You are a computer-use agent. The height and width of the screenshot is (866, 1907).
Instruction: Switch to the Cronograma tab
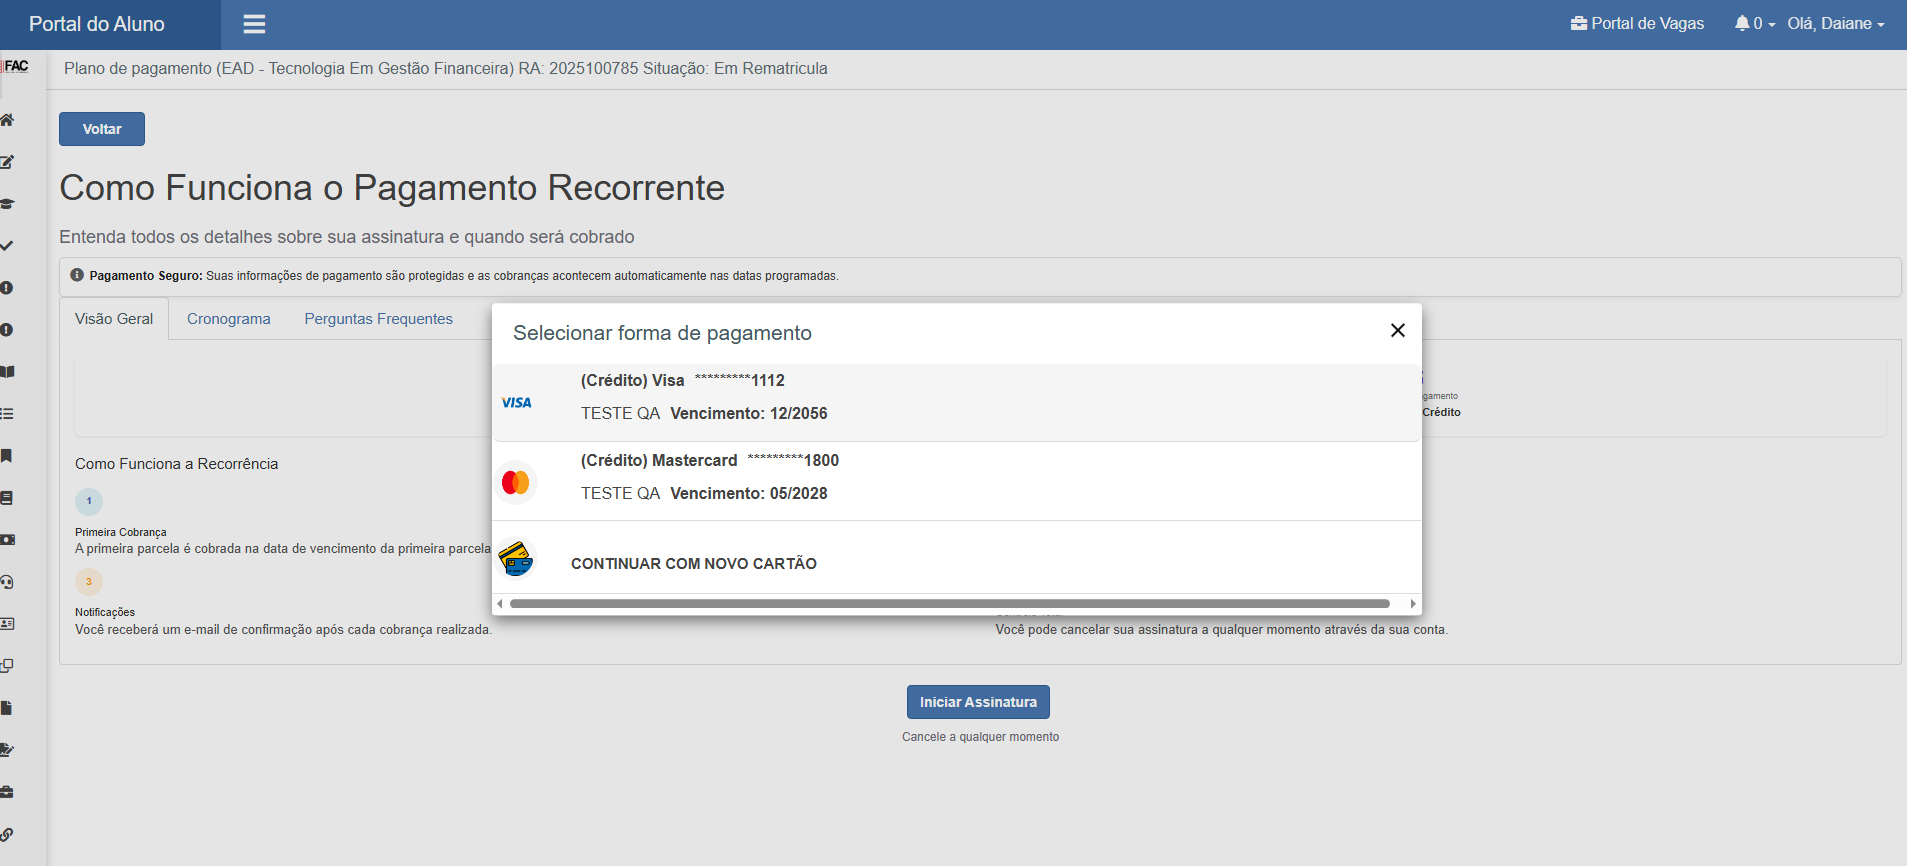[x=228, y=319]
